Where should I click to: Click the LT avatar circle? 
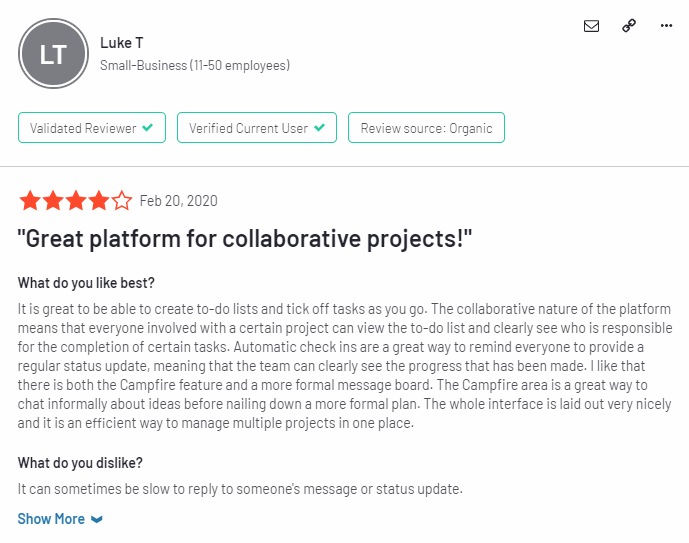click(53, 54)
